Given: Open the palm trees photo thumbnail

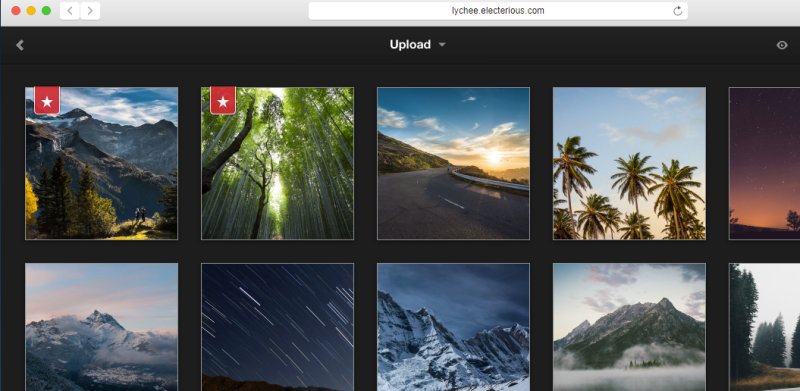Looking at the screenshot, I should (x=630, y=163).
